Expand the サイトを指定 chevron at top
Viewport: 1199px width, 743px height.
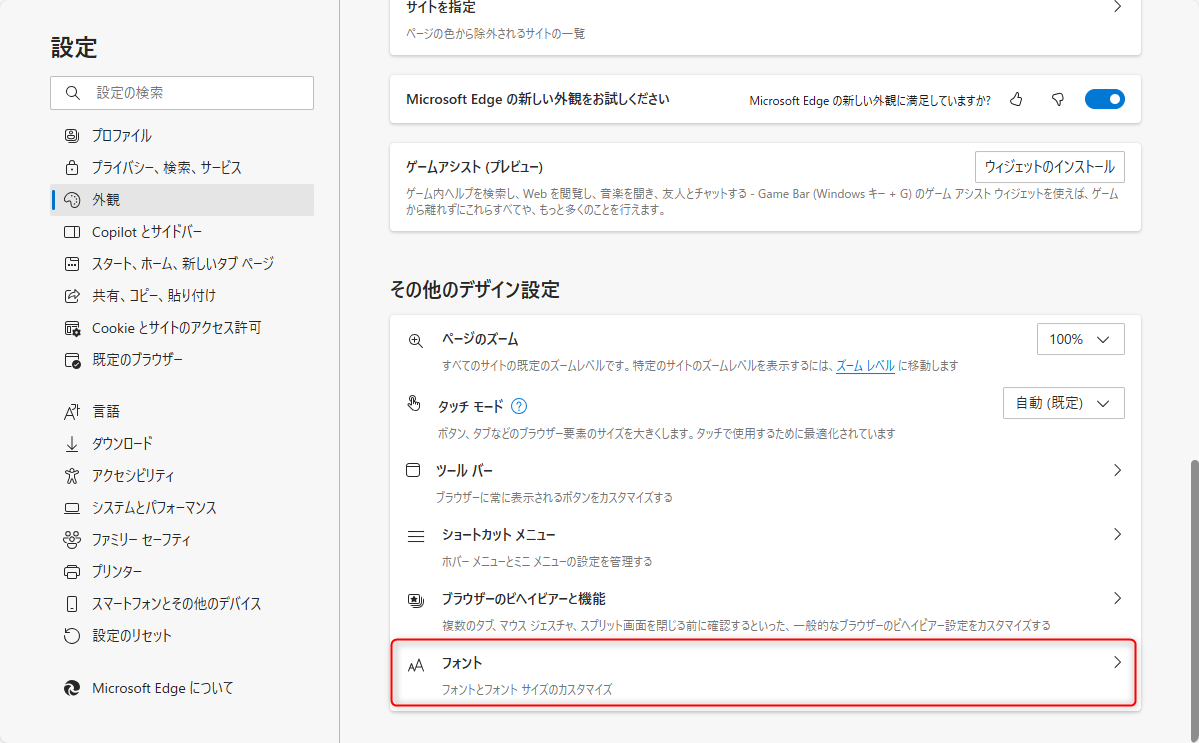pyautogui.click(x=1117, y=7)
